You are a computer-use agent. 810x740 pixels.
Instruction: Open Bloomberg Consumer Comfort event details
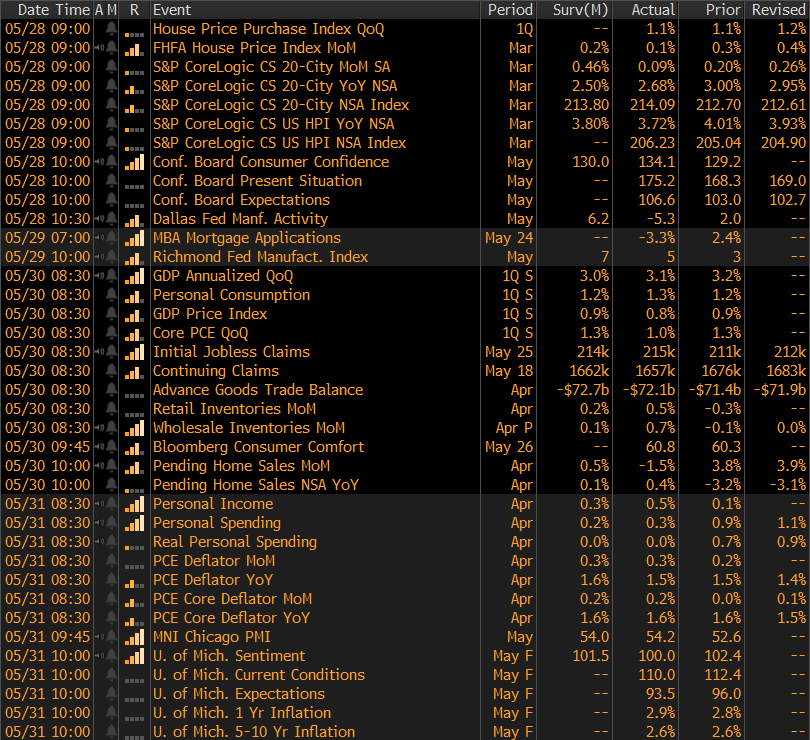[x=258, y=447]
